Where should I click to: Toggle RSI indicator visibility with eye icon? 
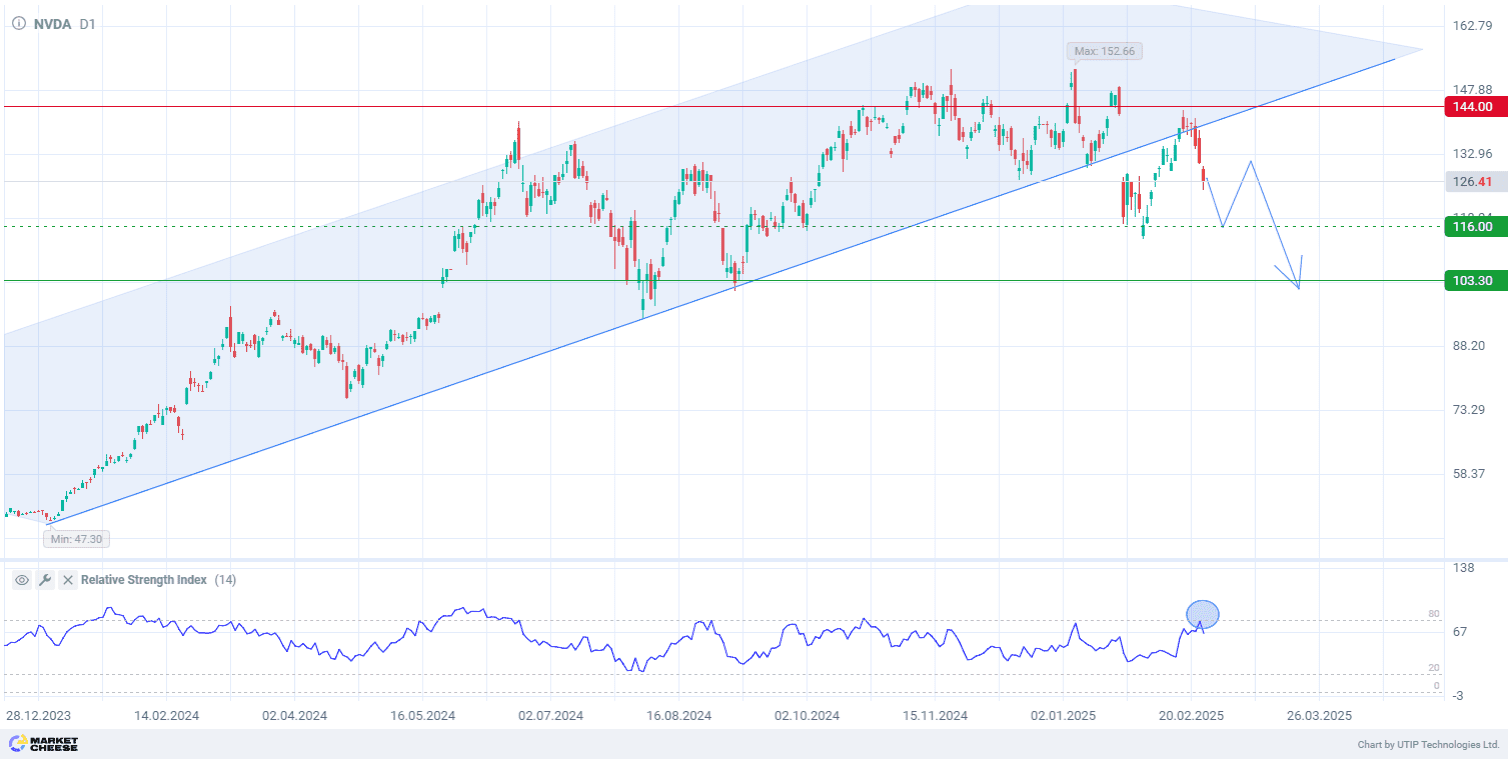[22, 580]
